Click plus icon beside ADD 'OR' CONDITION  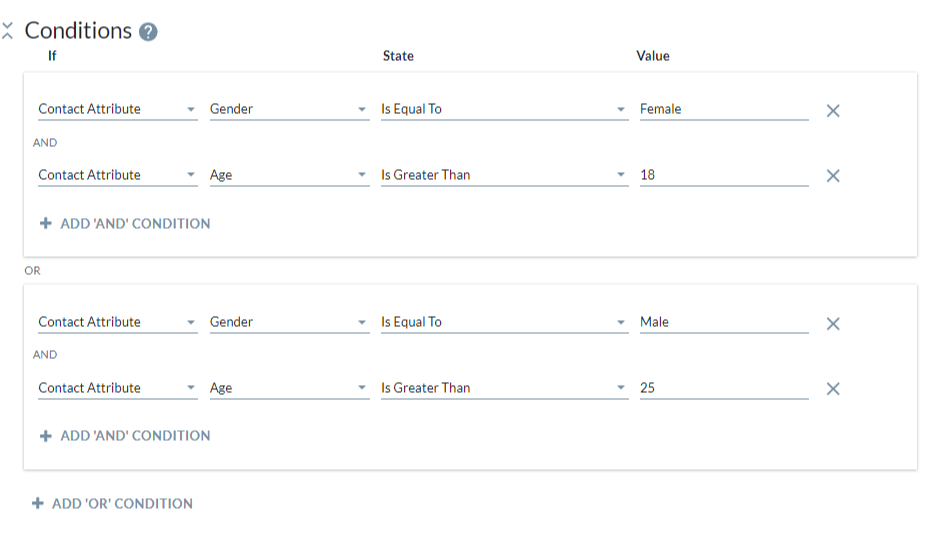click(38, 503)
